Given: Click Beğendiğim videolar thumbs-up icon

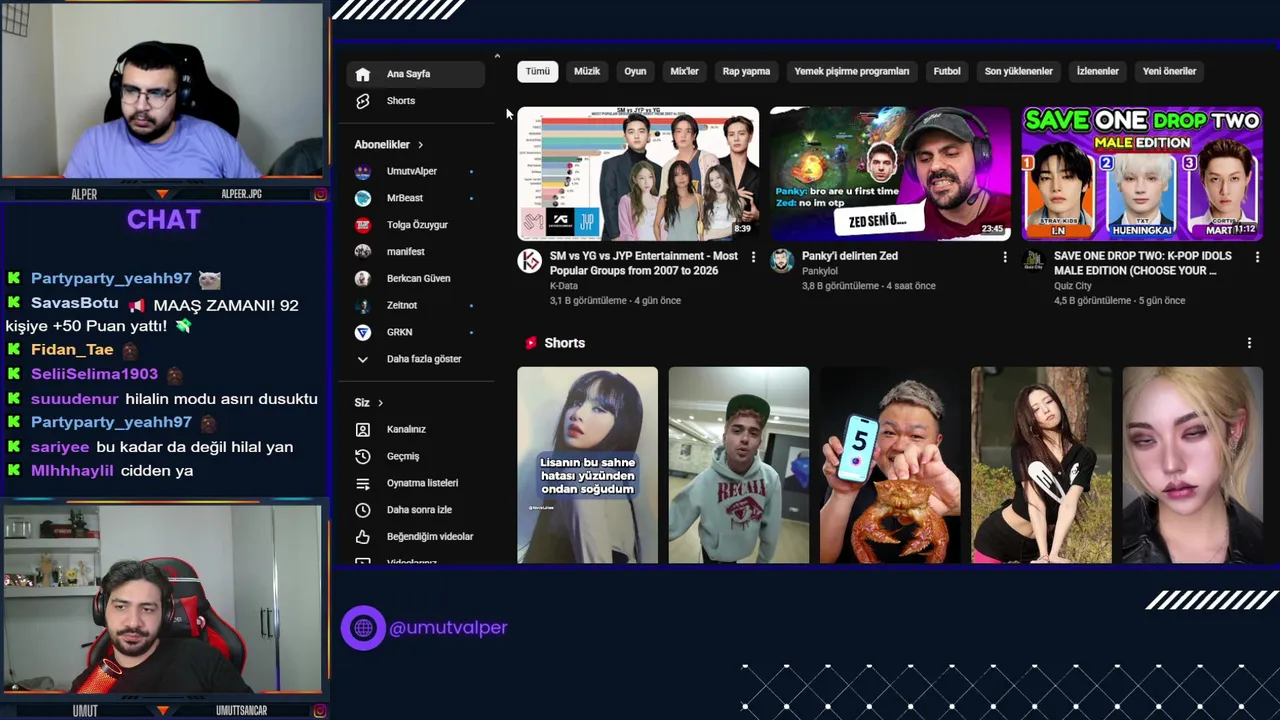Looking at the screenshot, I should [363, 537].
